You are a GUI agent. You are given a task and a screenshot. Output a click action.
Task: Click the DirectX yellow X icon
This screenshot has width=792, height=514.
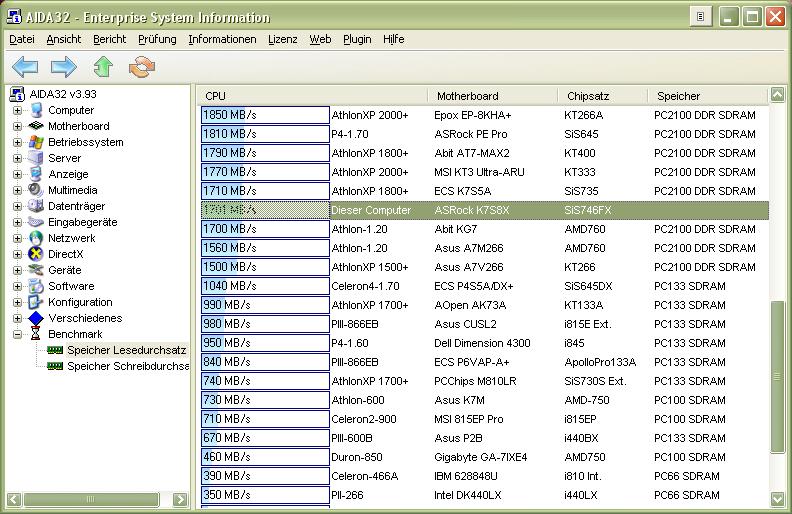[x=36, y=254]
